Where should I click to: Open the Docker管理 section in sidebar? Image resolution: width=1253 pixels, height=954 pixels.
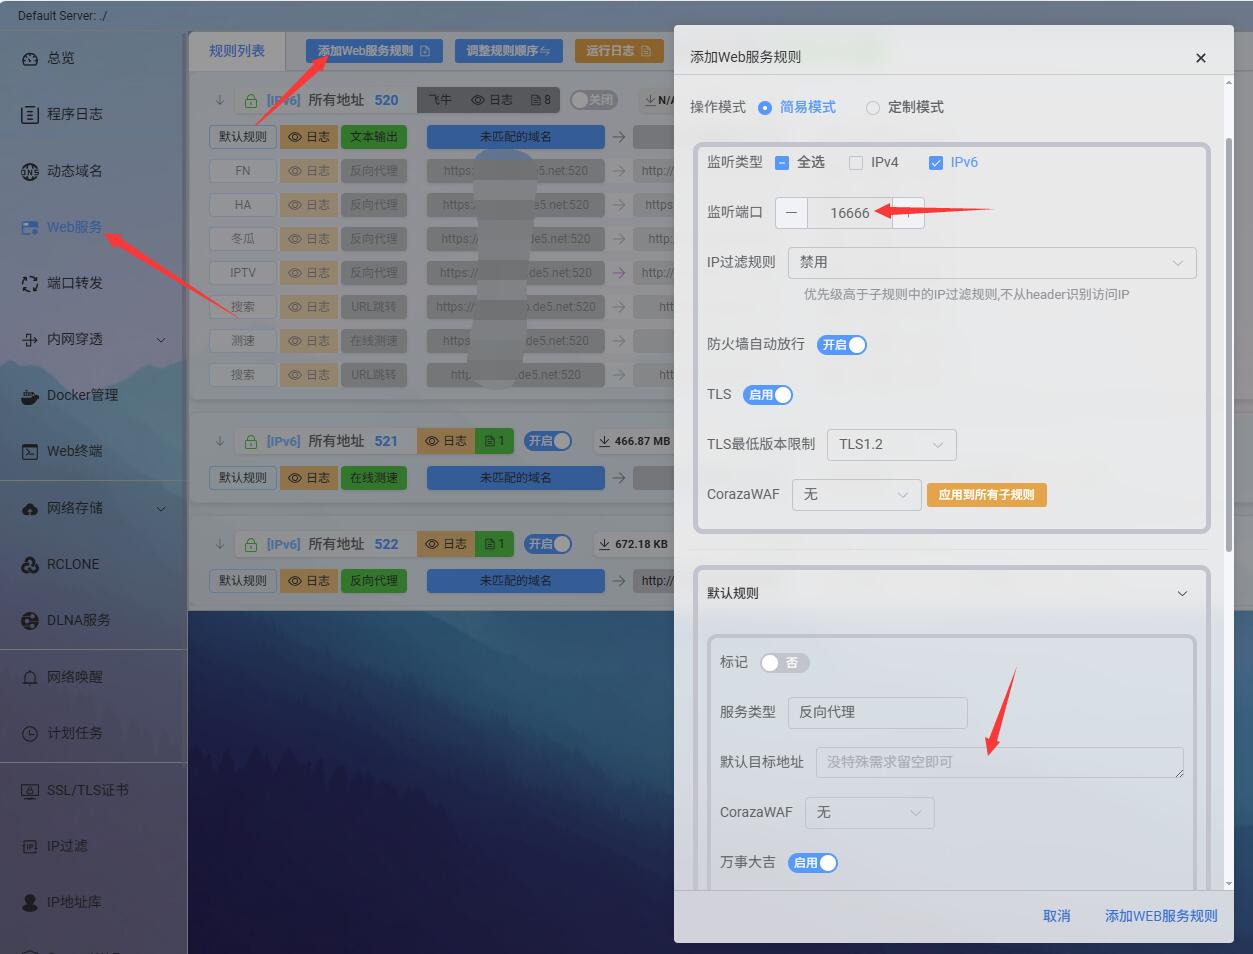80,395
